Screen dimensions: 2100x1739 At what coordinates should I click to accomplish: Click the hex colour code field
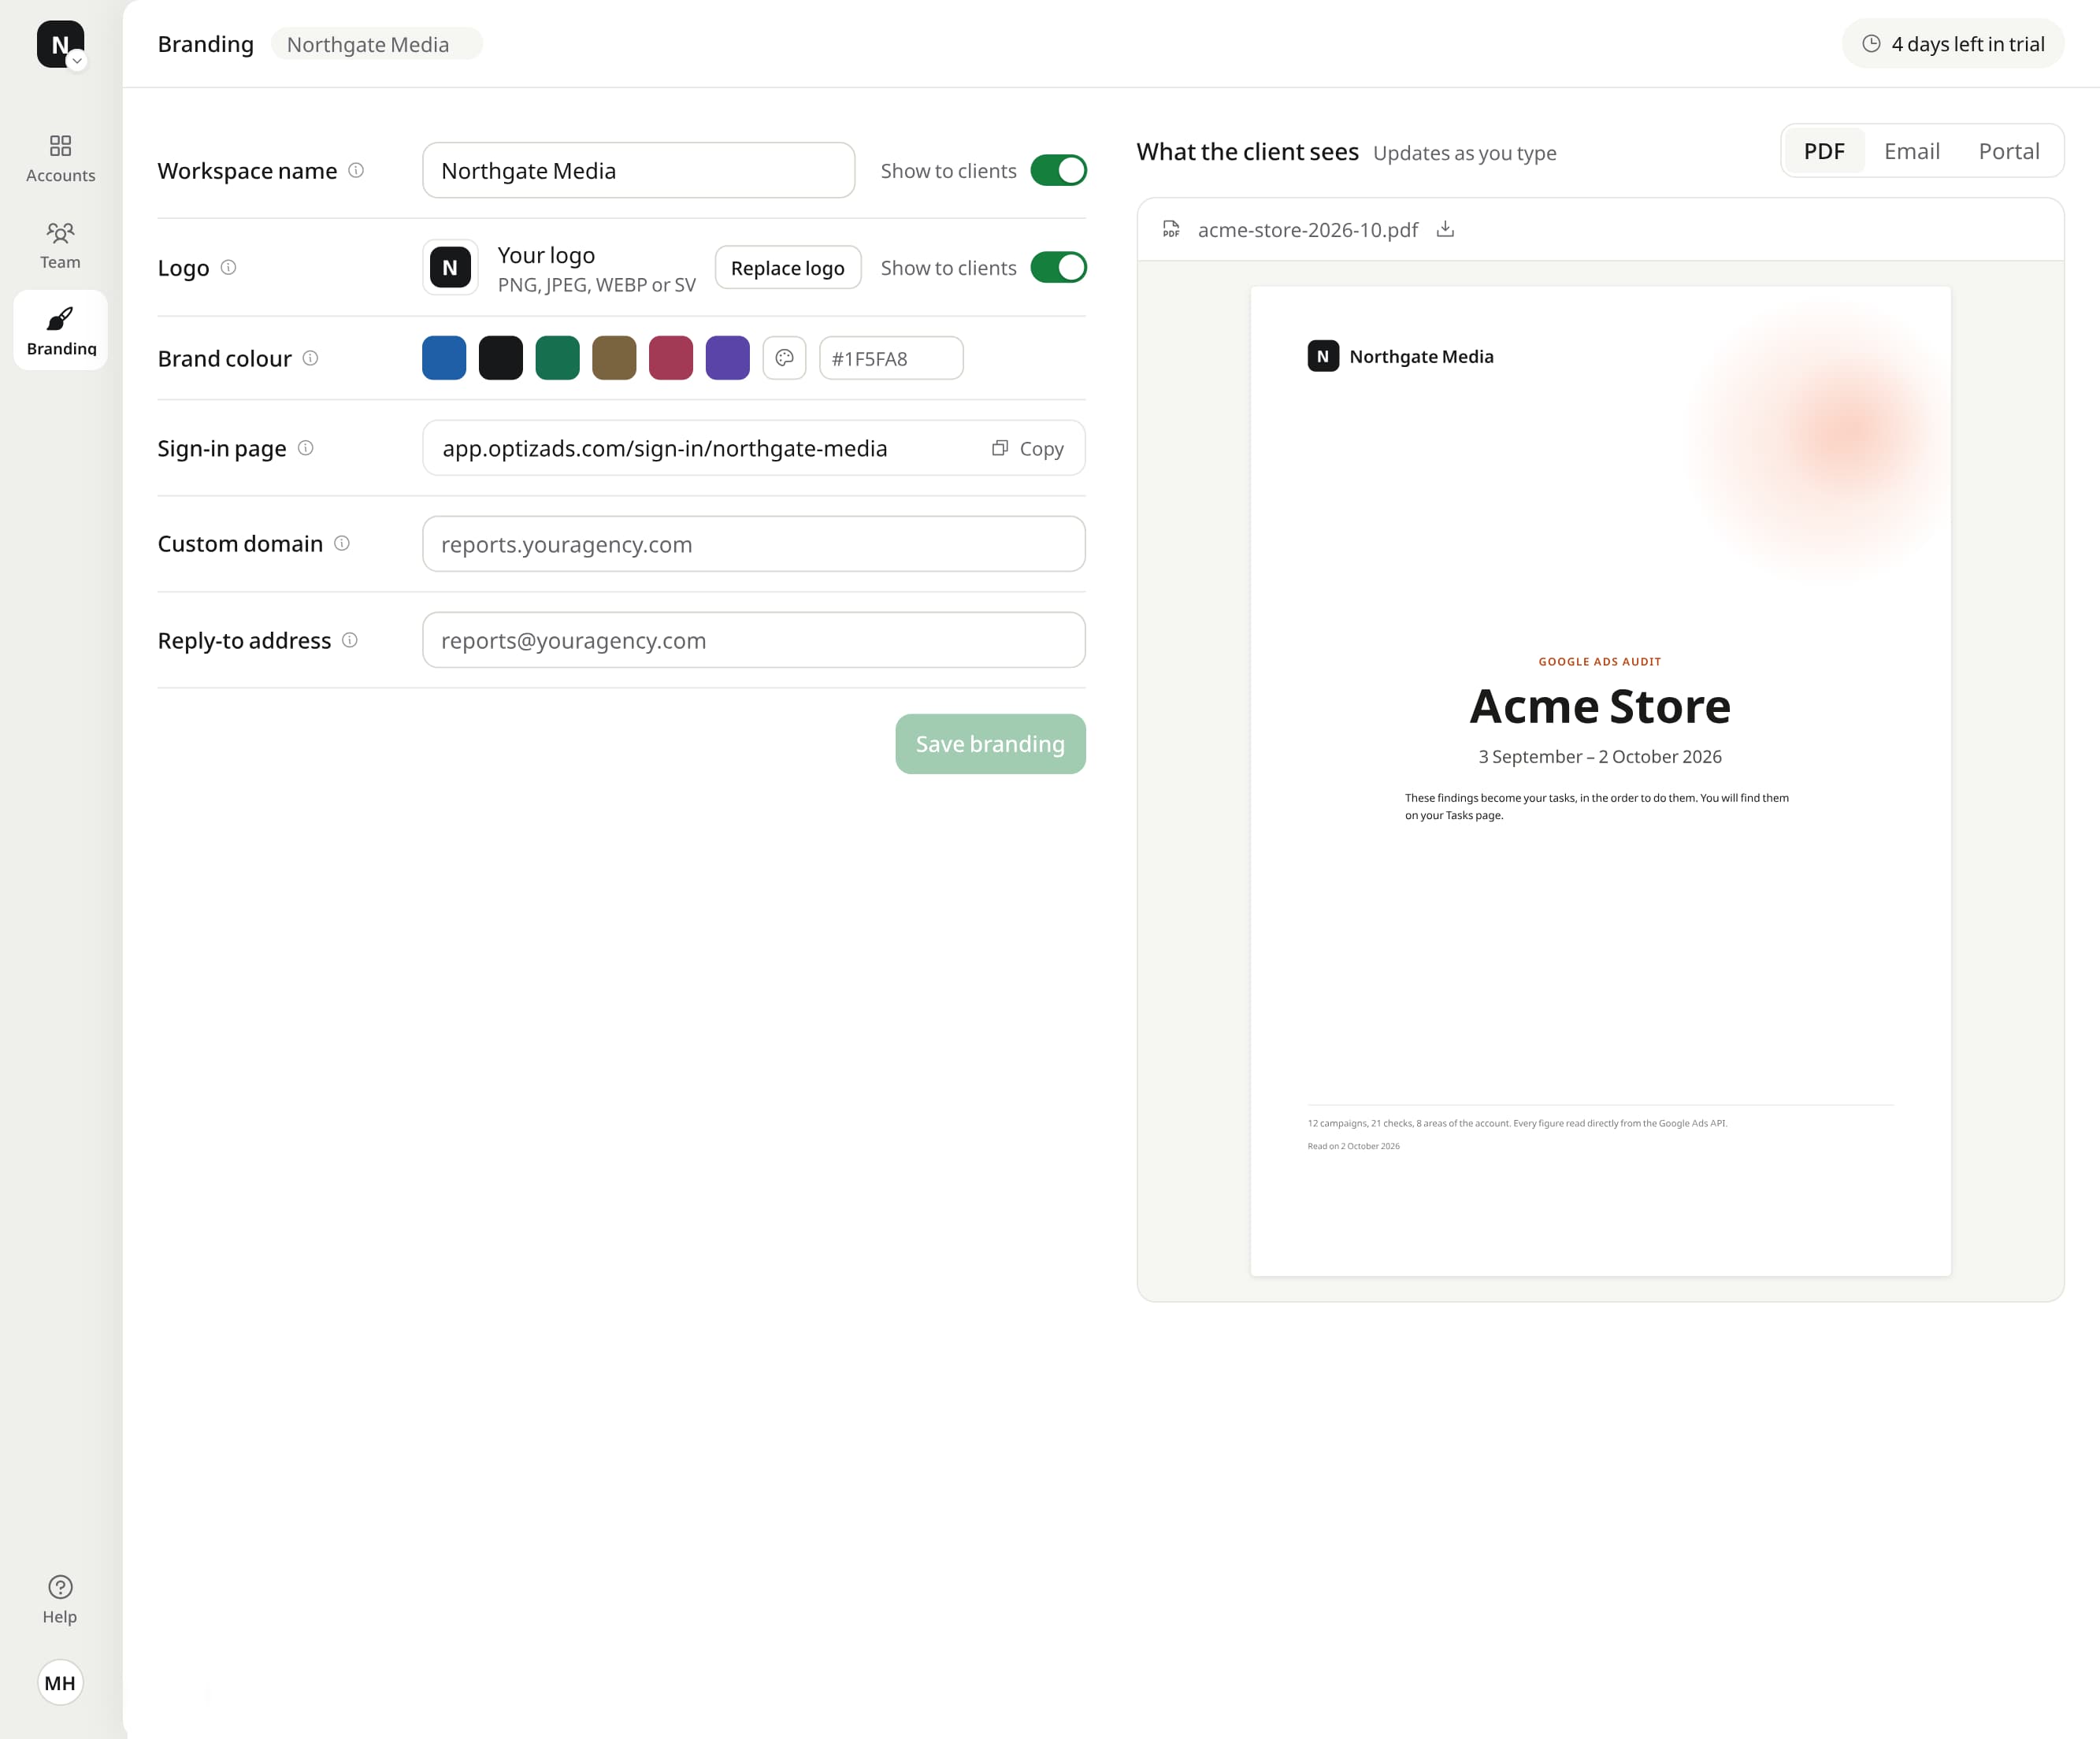(891, 358)
